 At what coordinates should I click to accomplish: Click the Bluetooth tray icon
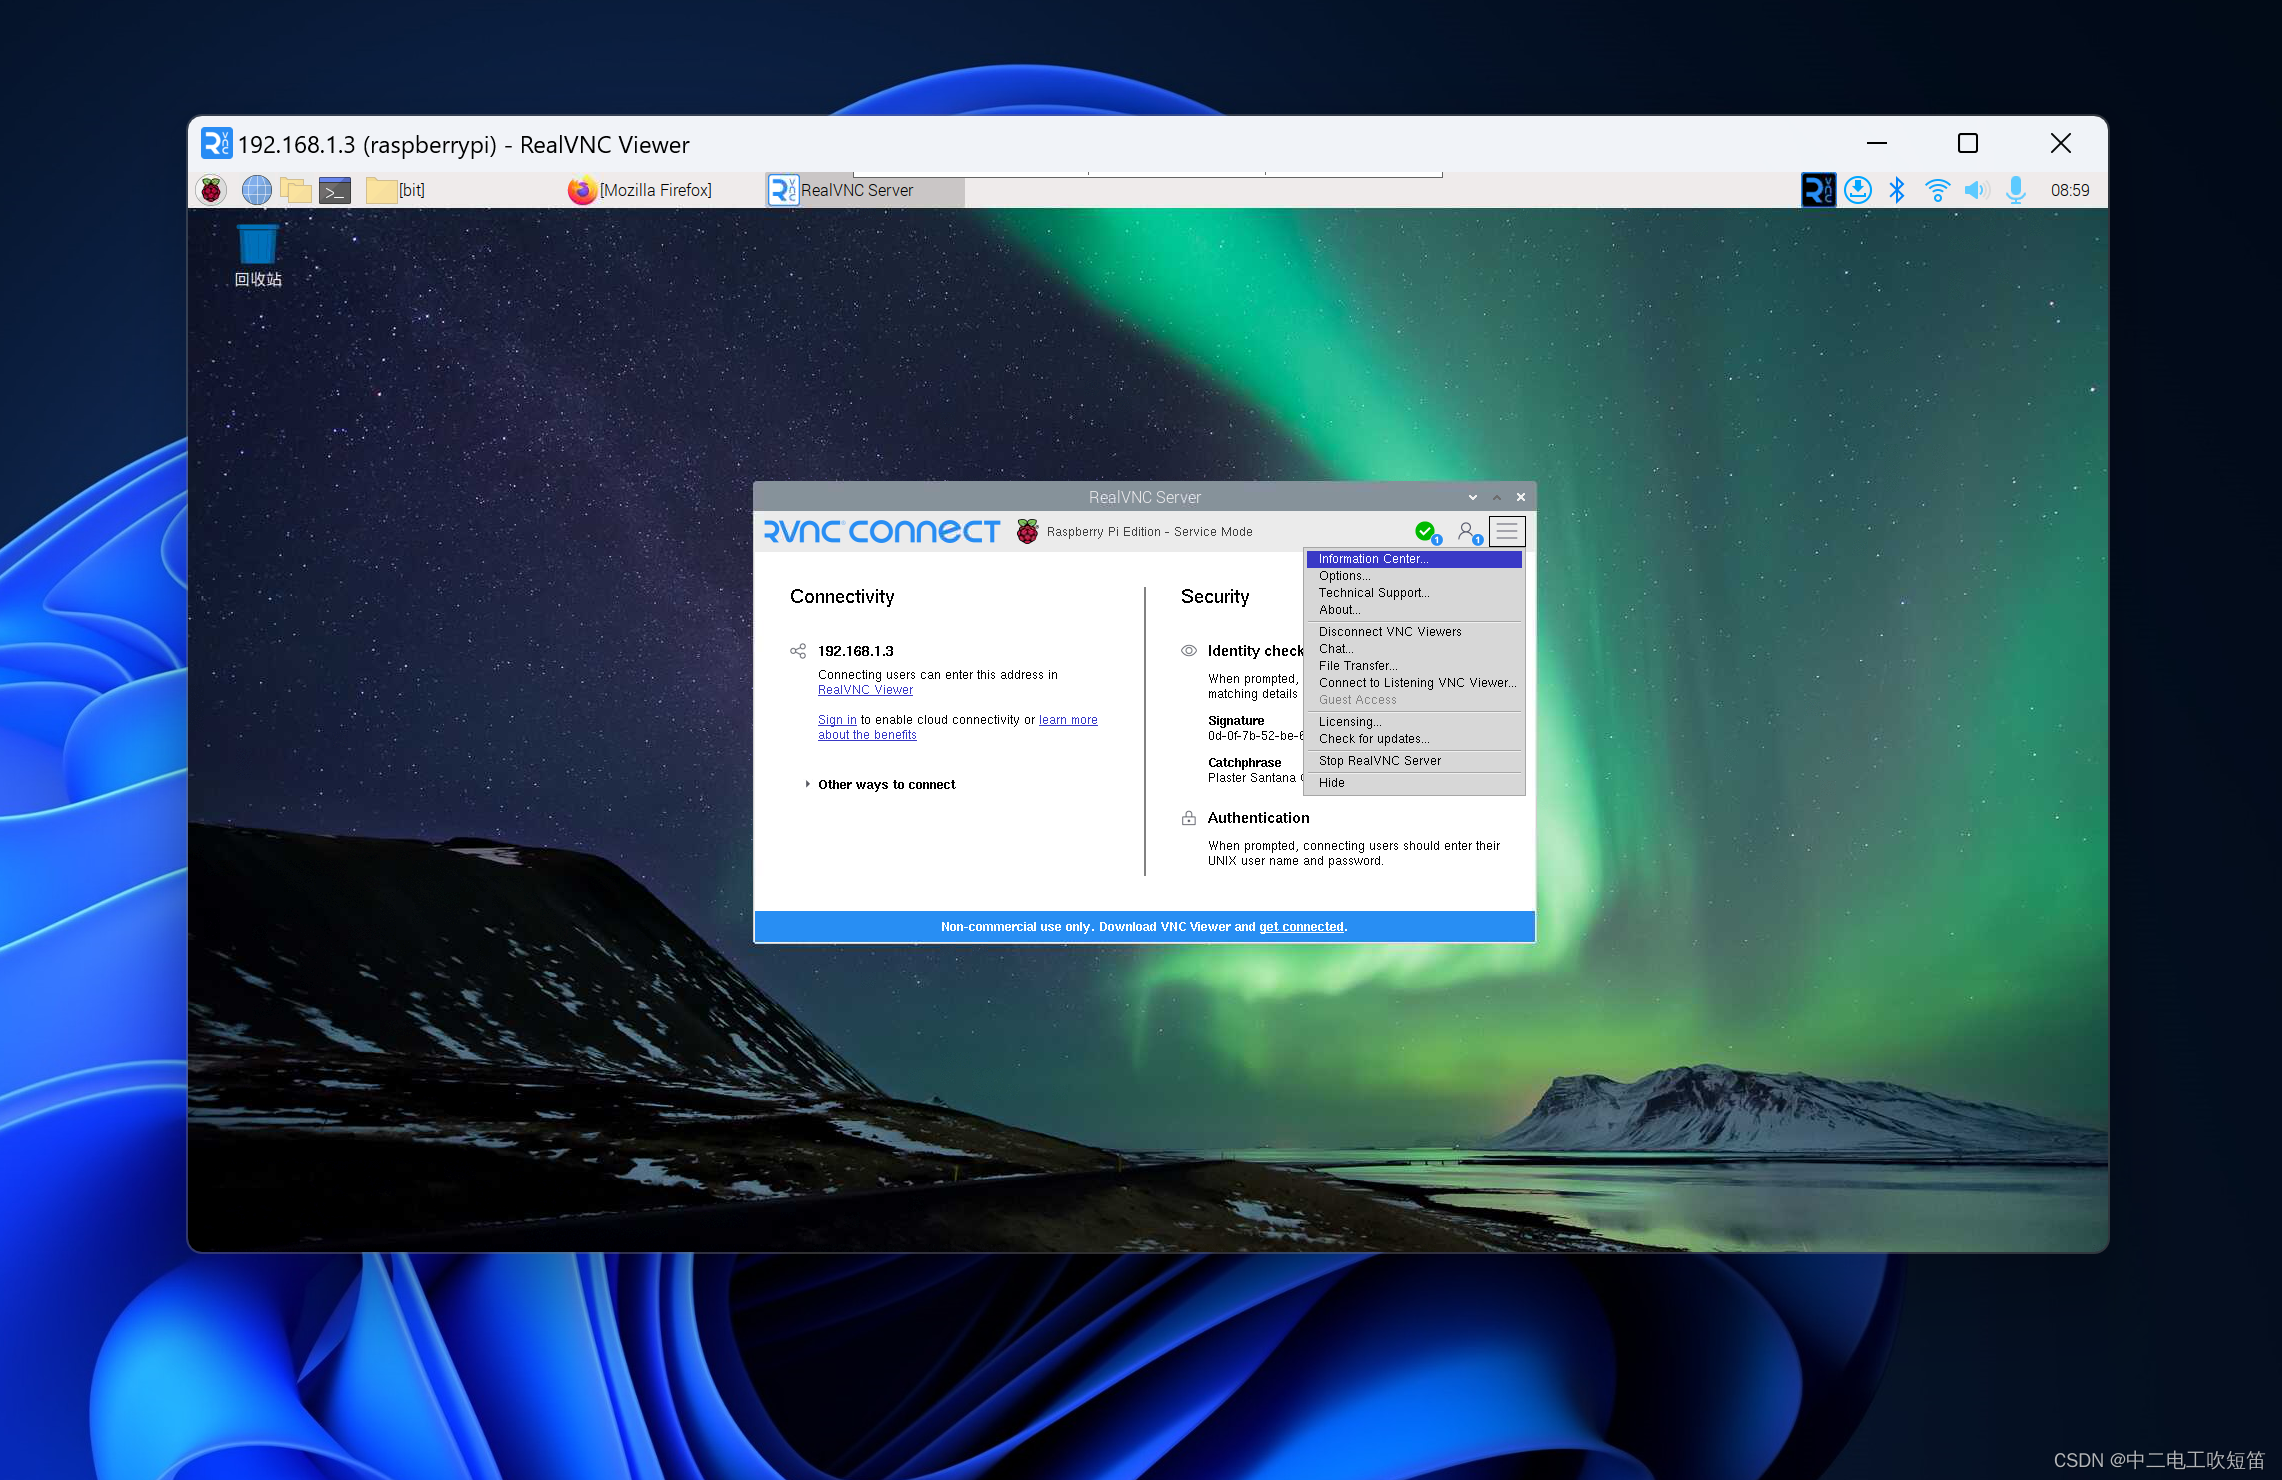pyautogui.click(x=1896, y=190)
